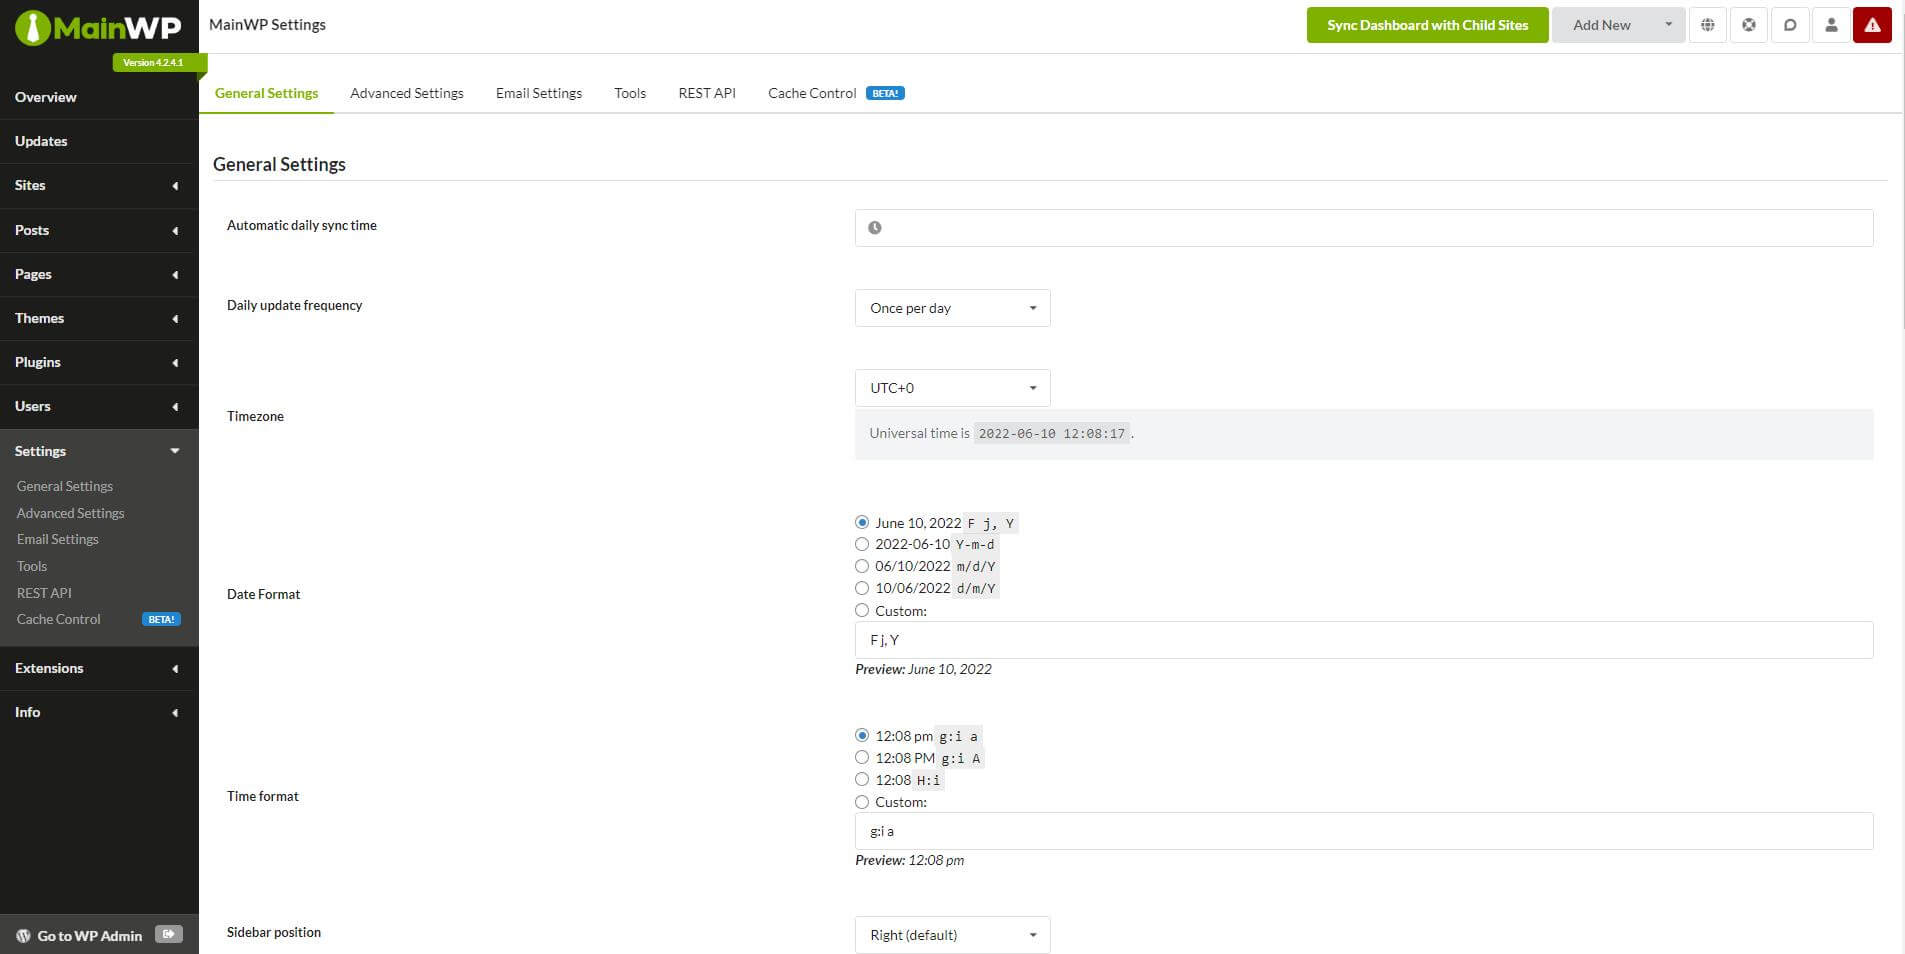This screenshot has height=954, width=1905.
Task: Select the 06/10/2022 m/d/Y date format
Action: [862, 566]
